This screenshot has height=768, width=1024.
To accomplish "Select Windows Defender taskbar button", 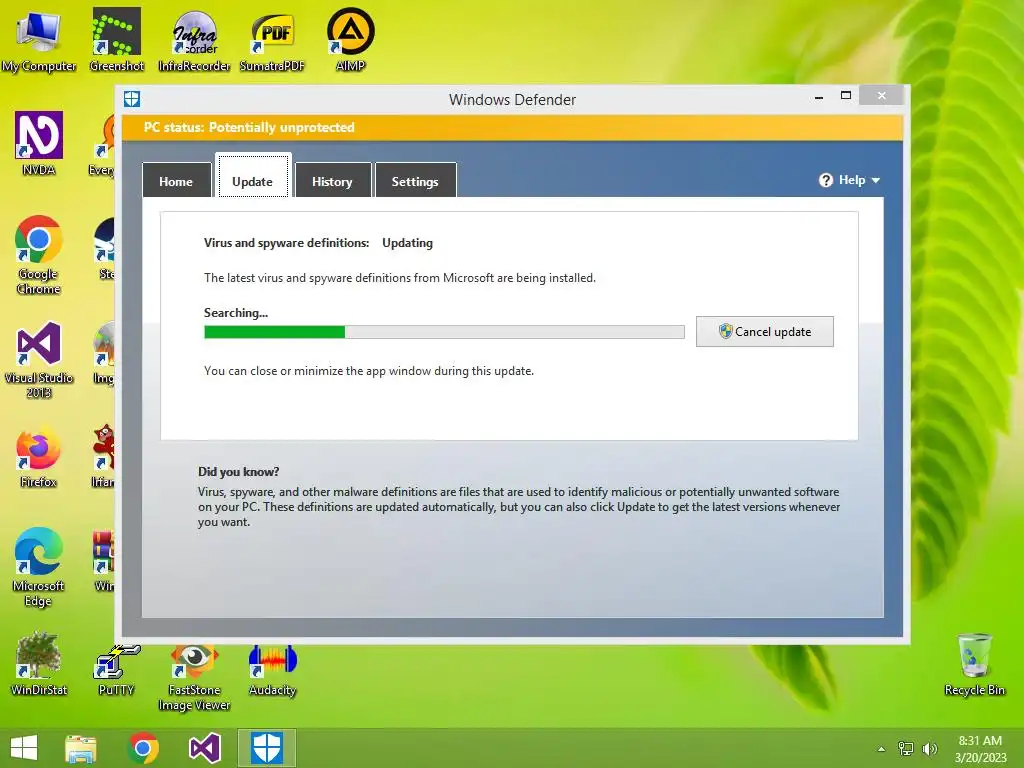I will (266, 748).
